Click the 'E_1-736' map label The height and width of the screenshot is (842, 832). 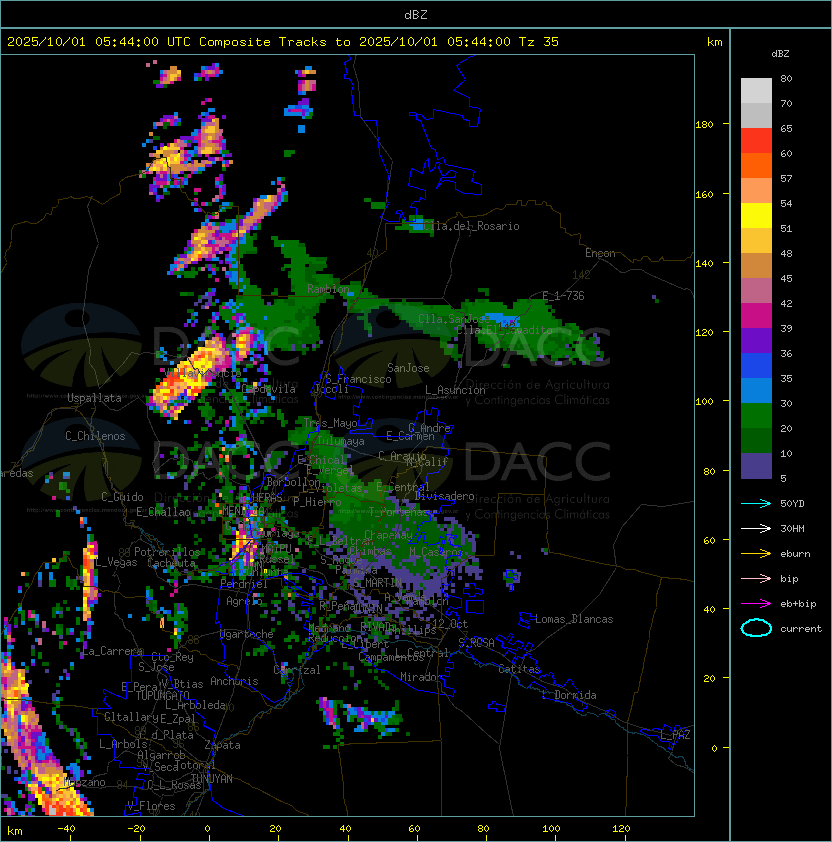(x=563, y=296)
